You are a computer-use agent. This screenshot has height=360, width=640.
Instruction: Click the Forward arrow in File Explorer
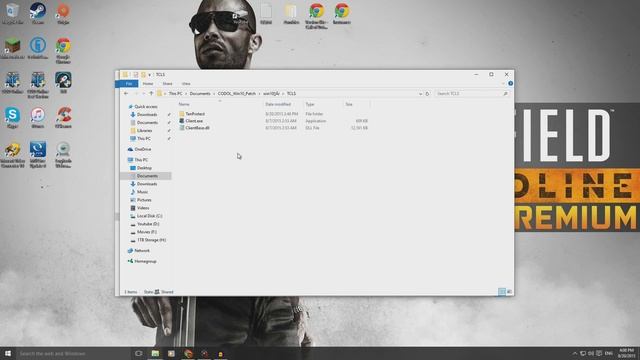pyautogui.click(x=136, y=93)
